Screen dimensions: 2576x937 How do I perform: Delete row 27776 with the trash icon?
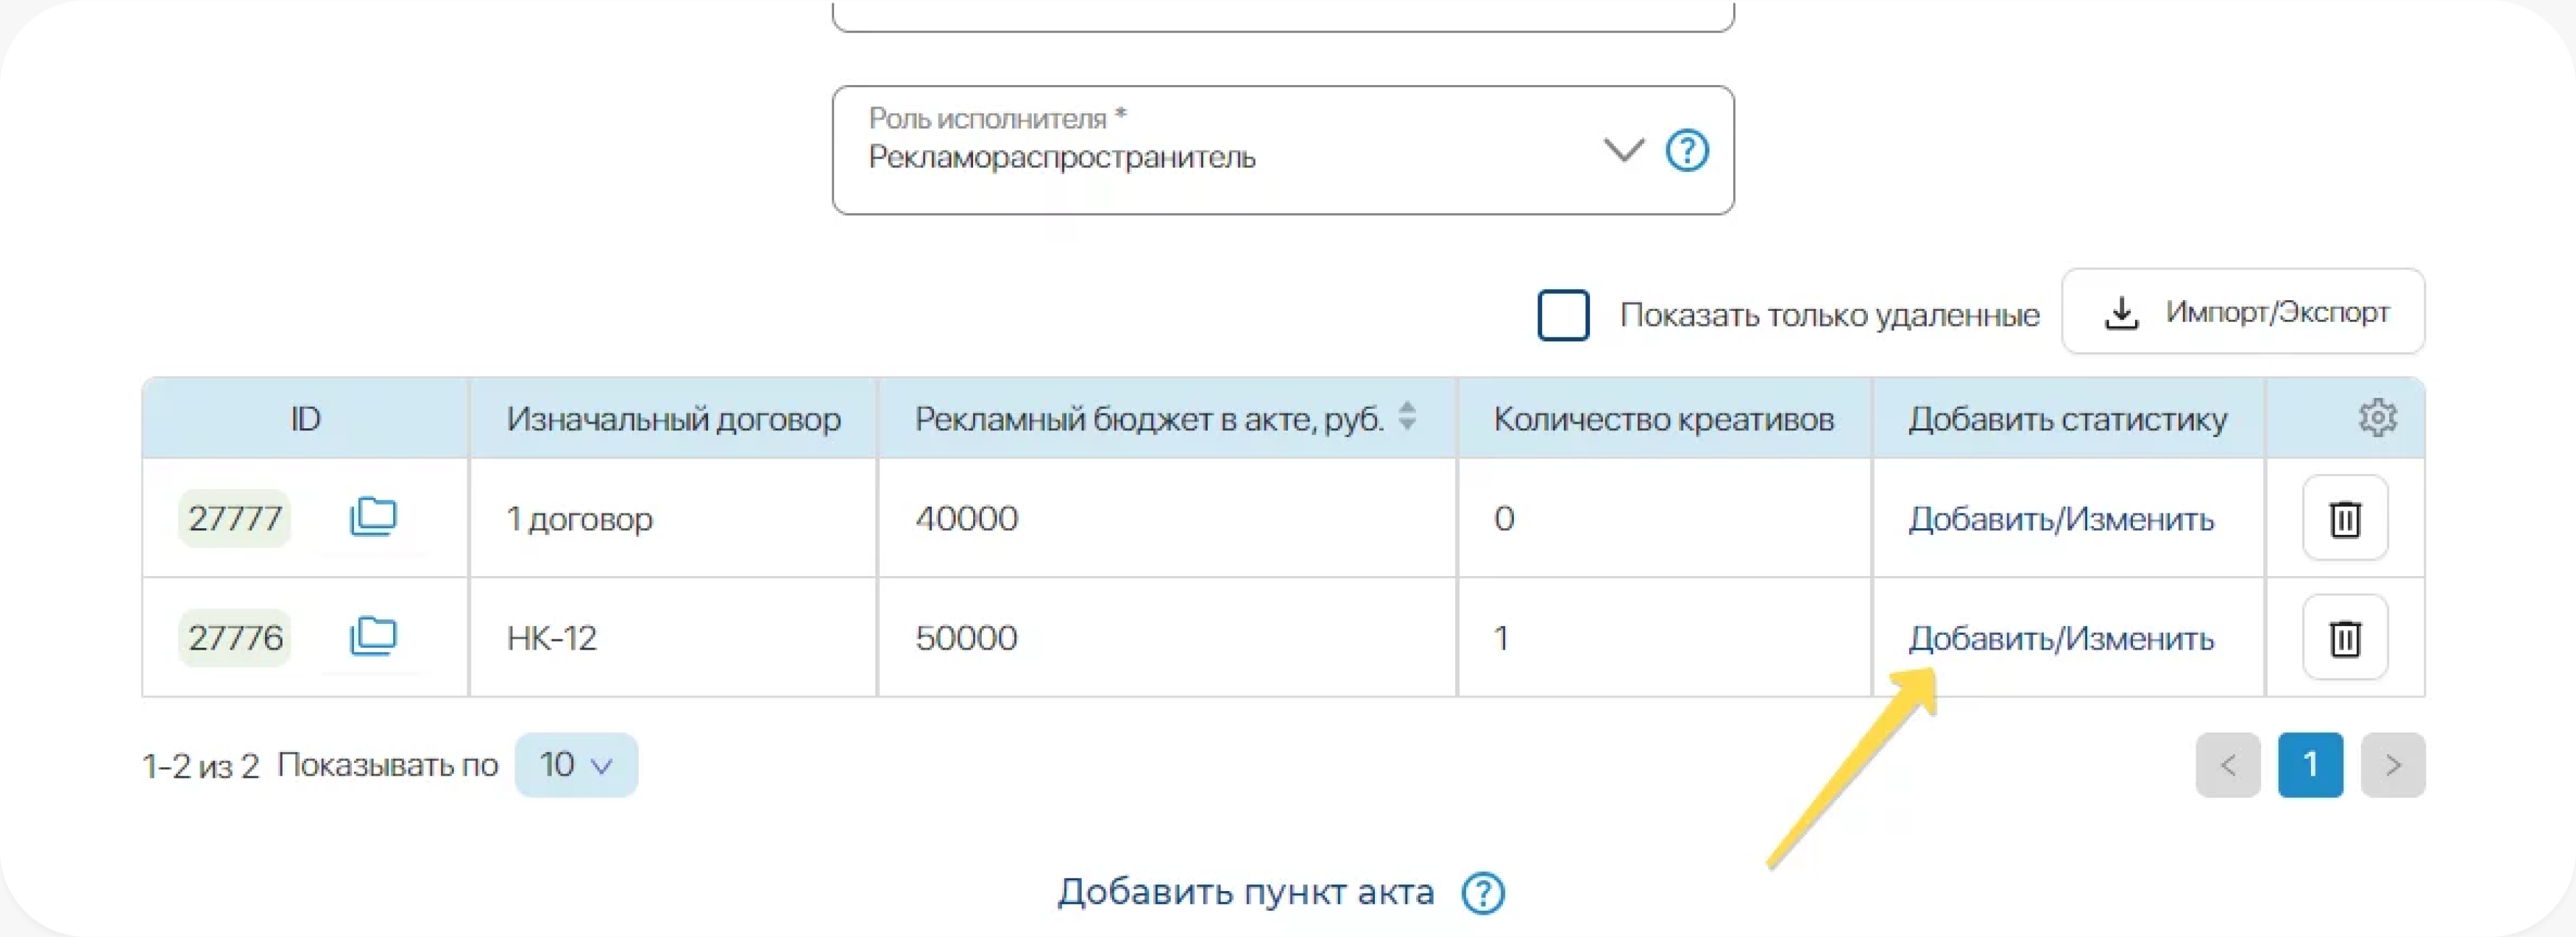[2345, 637]
